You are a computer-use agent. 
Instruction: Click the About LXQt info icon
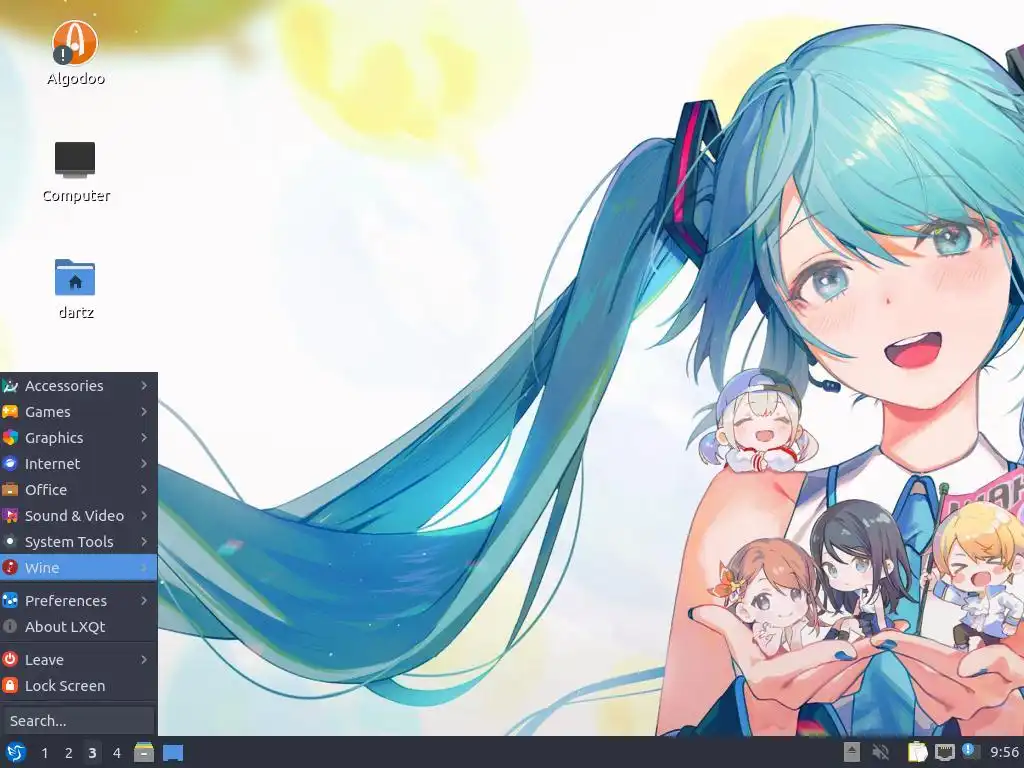click(x=10, y=626)
